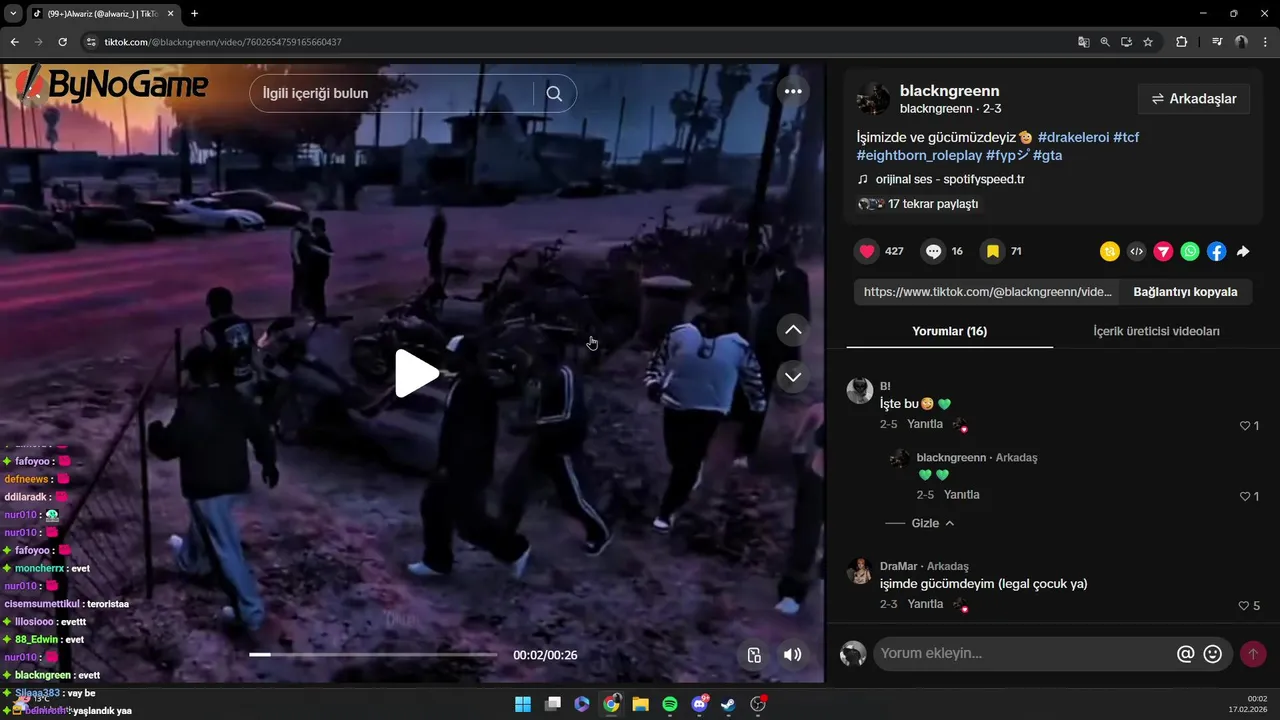Image resolution: width=1280 pixels, height=720 pixels.
Task: Click the Chrome address bar URL
Action: (223, 42)
